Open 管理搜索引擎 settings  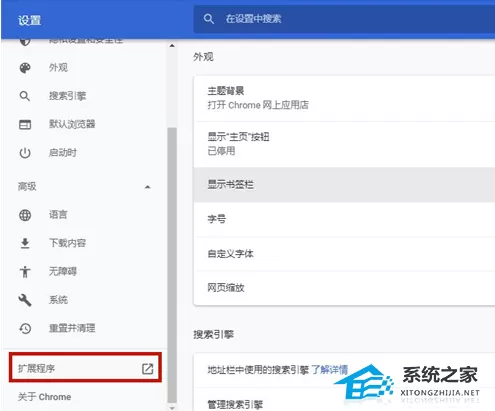click(x=344, y=404)
